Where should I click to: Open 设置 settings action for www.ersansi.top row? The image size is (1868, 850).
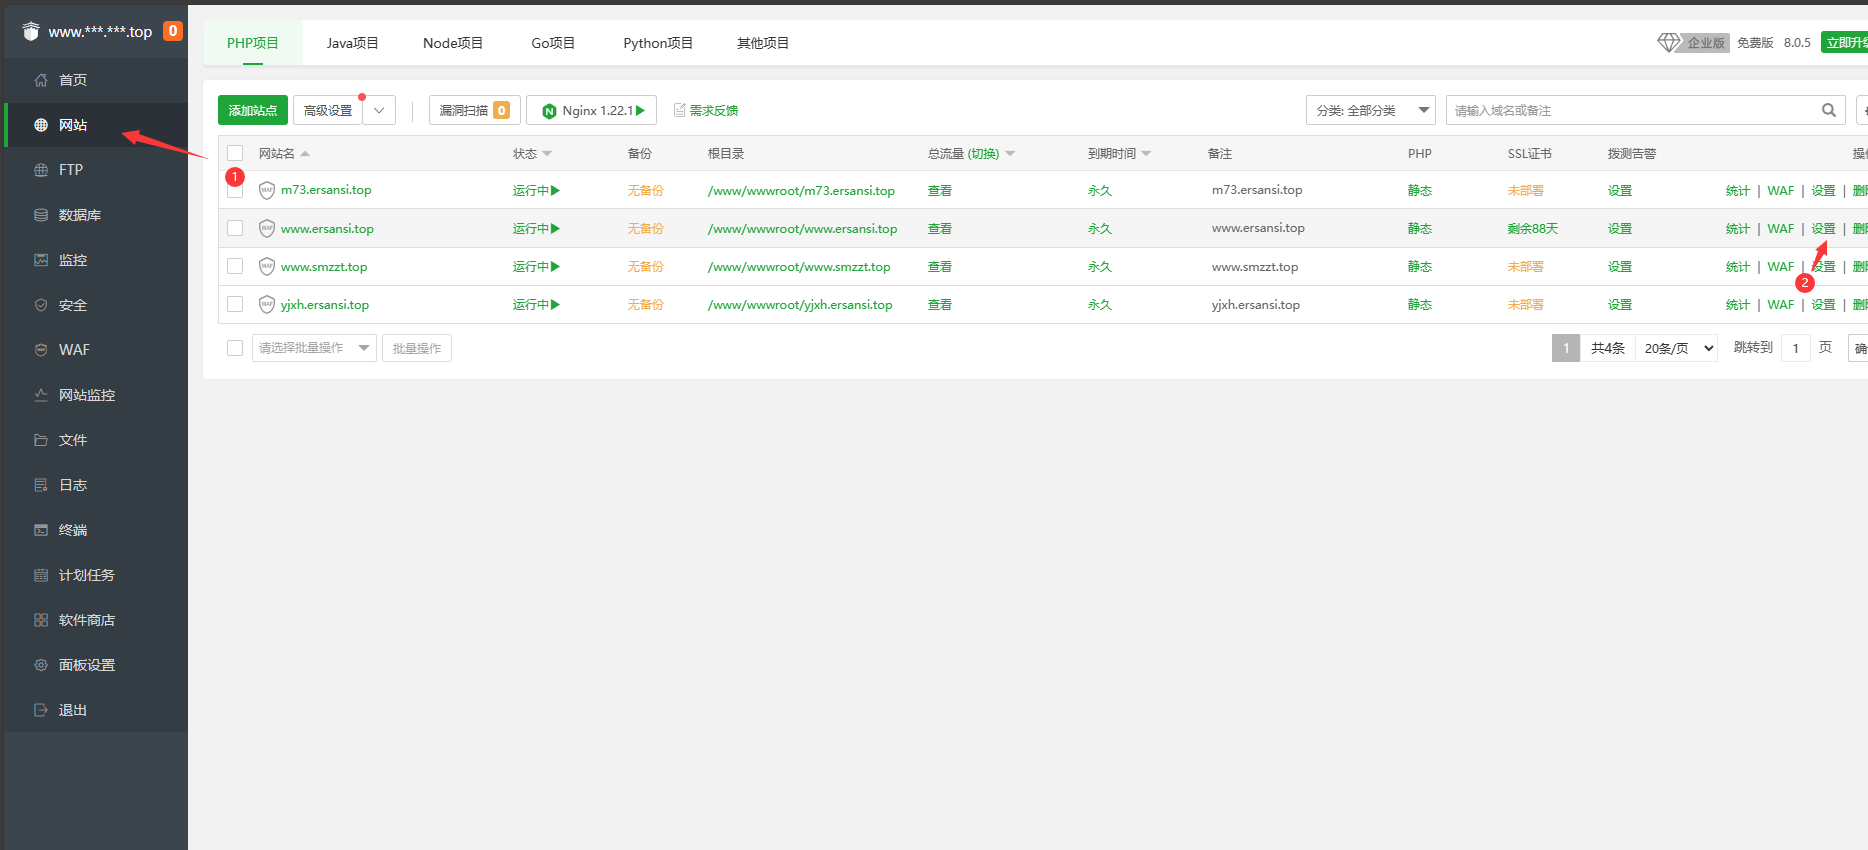pos(1824,228)
